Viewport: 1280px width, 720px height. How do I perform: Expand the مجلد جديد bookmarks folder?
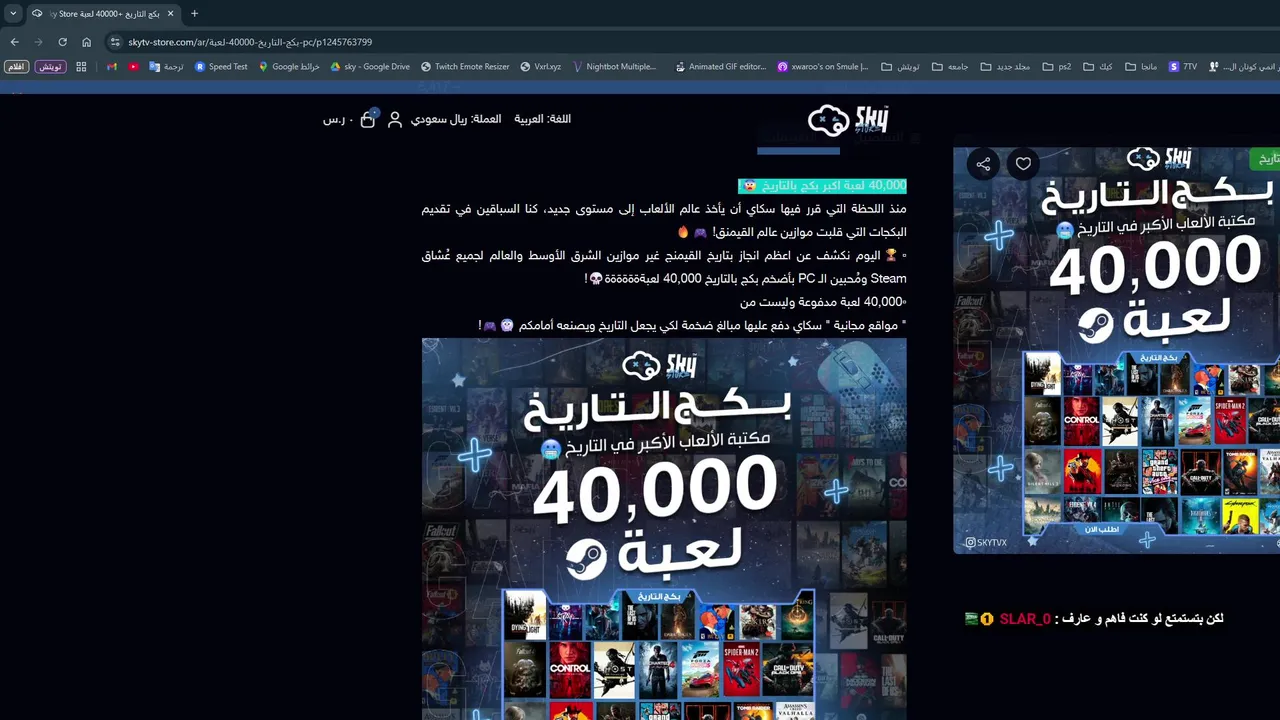(x=1005, y=67)
